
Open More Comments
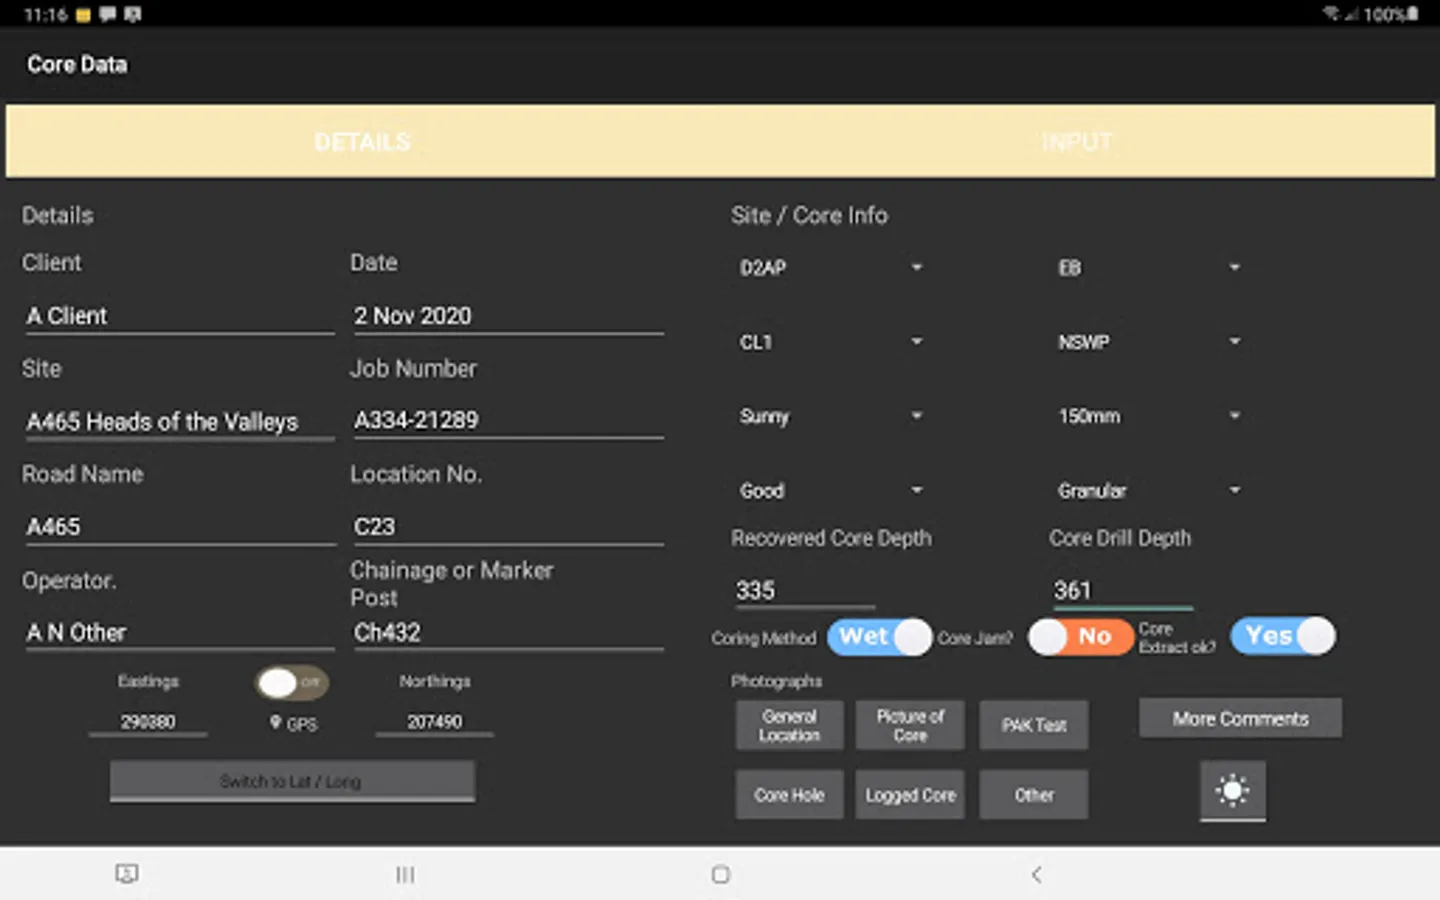point(1240,718)
